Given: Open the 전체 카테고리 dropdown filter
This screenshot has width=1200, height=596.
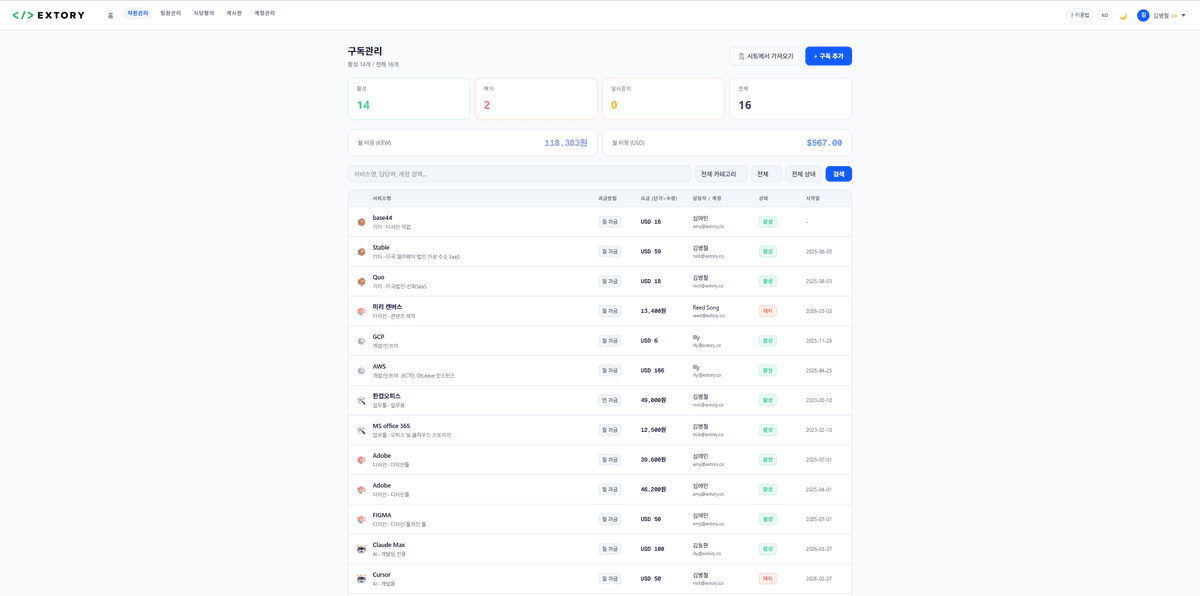Looking at the screenshot, I should pyautogui.click(x=720, y=174).
